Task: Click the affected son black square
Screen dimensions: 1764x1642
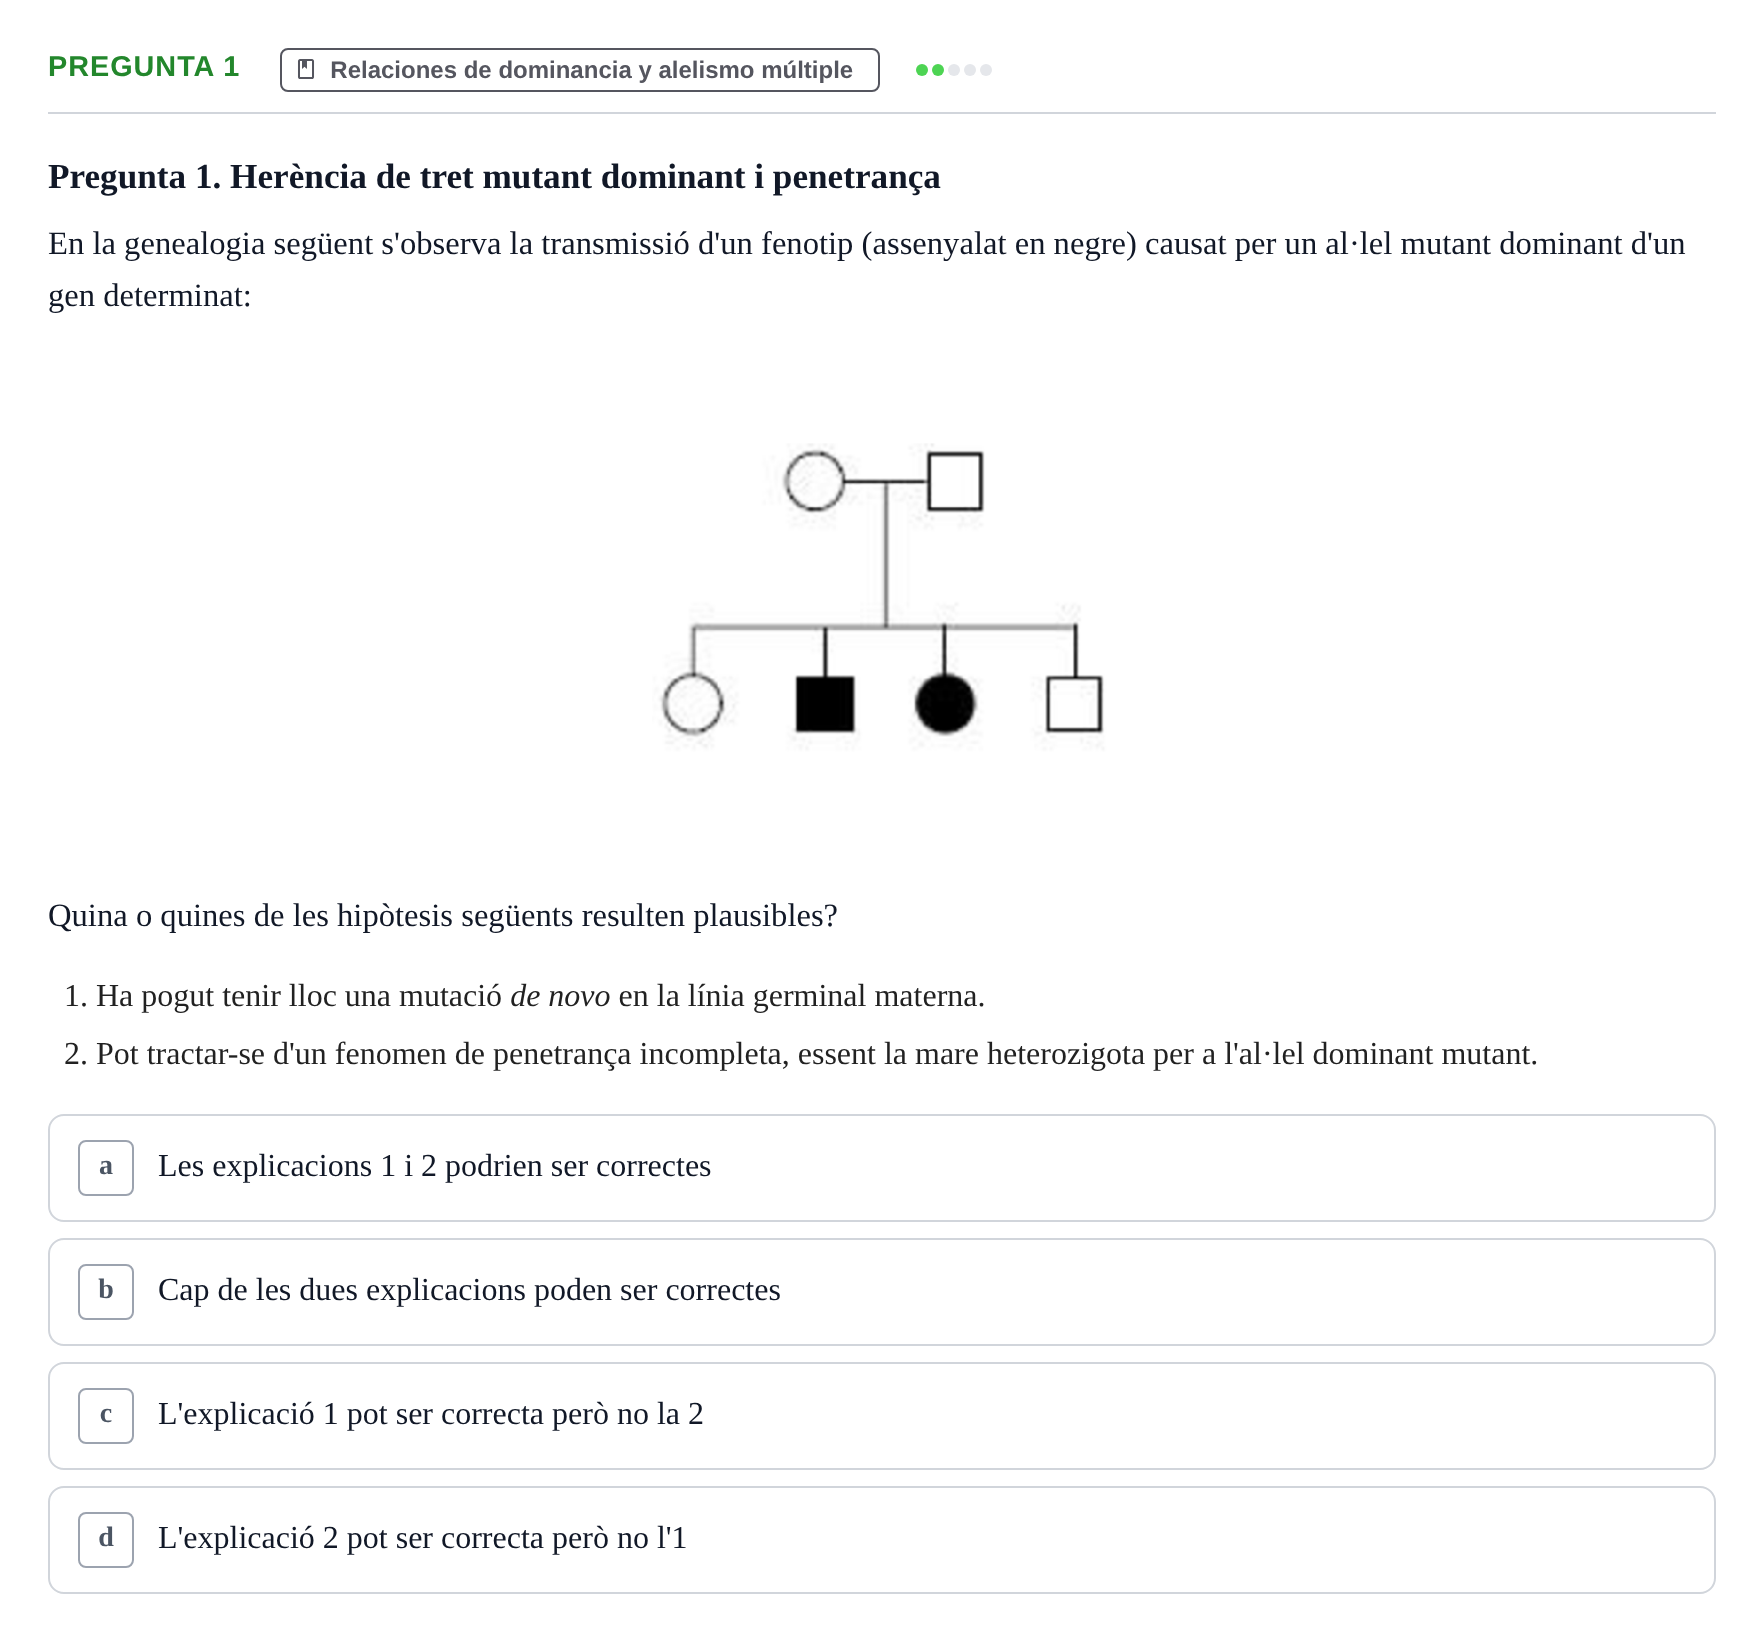Action: tap(825, 704)
